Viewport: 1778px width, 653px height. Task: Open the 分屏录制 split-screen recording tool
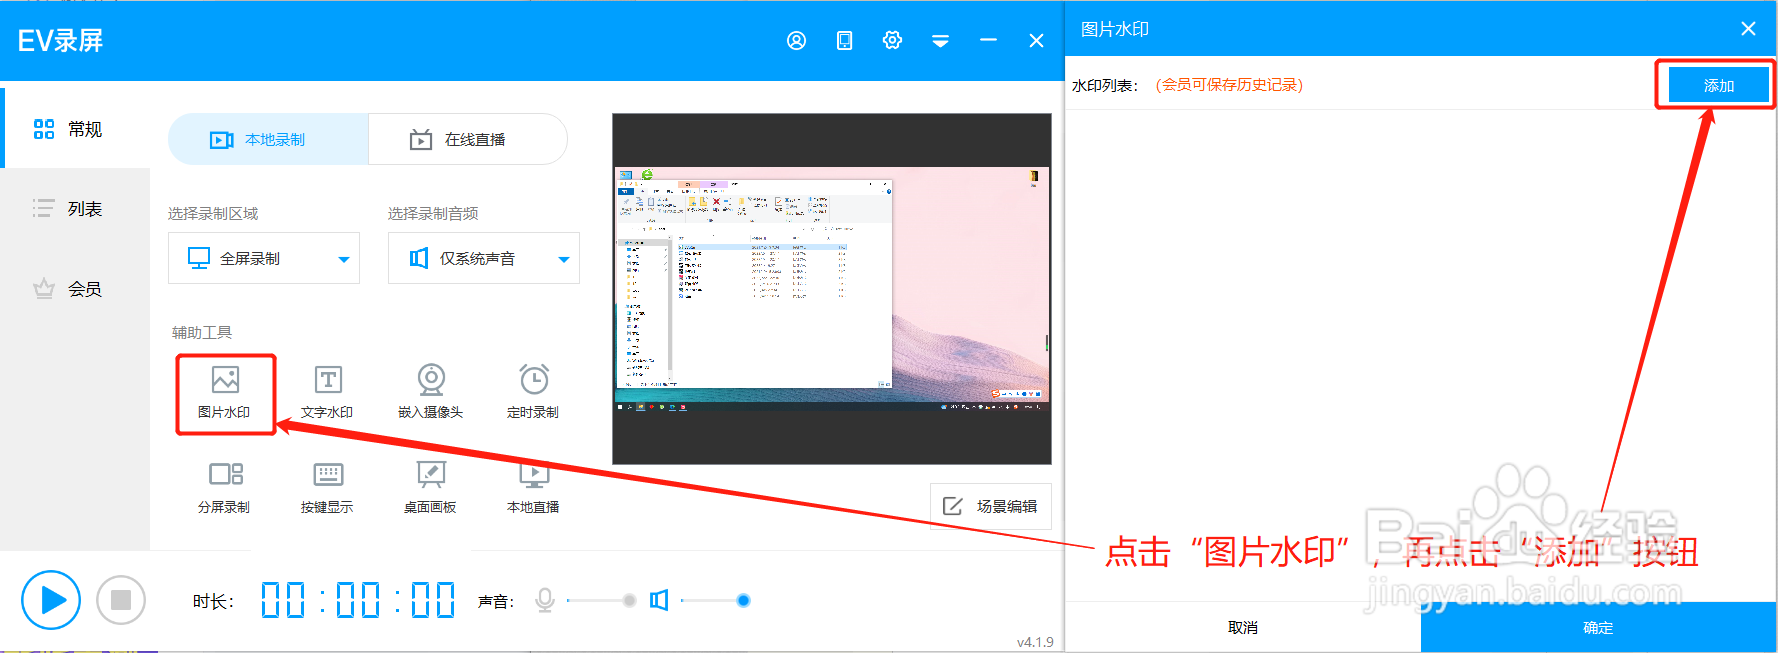[225, 488]
